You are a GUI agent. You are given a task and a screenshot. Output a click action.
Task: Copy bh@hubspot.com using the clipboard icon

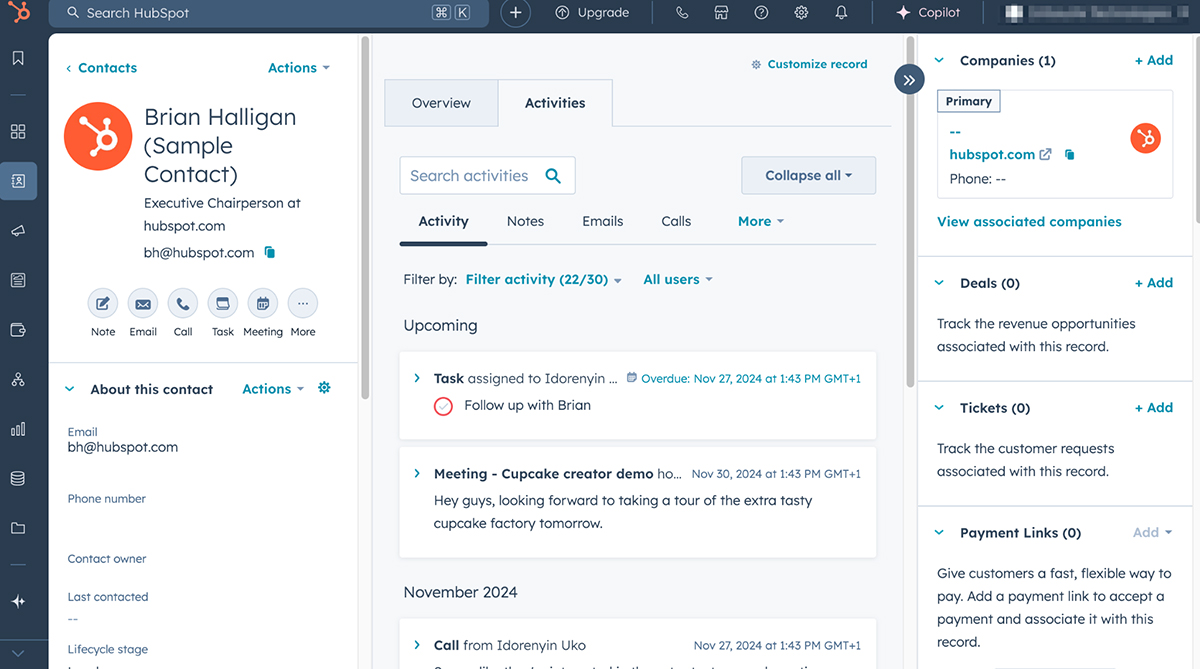269,252
